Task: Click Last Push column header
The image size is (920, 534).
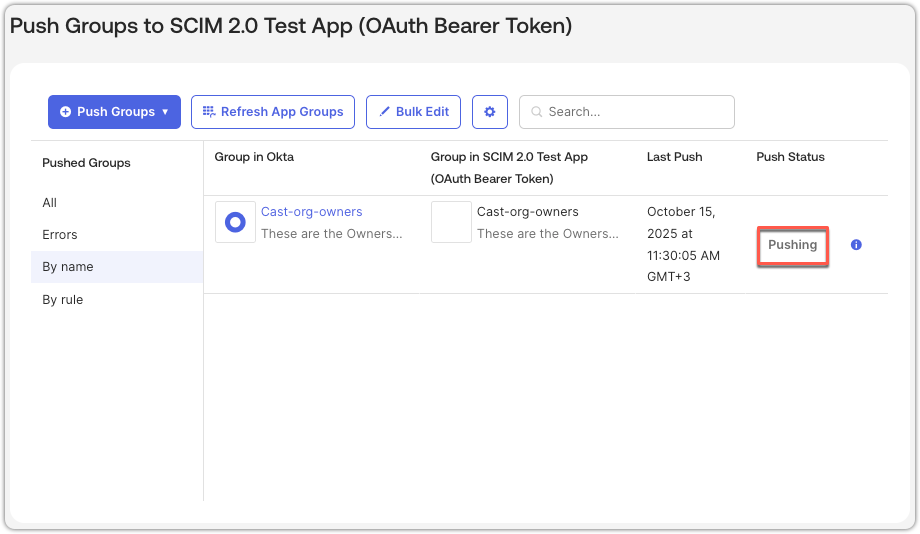Action: coord(674,157)
